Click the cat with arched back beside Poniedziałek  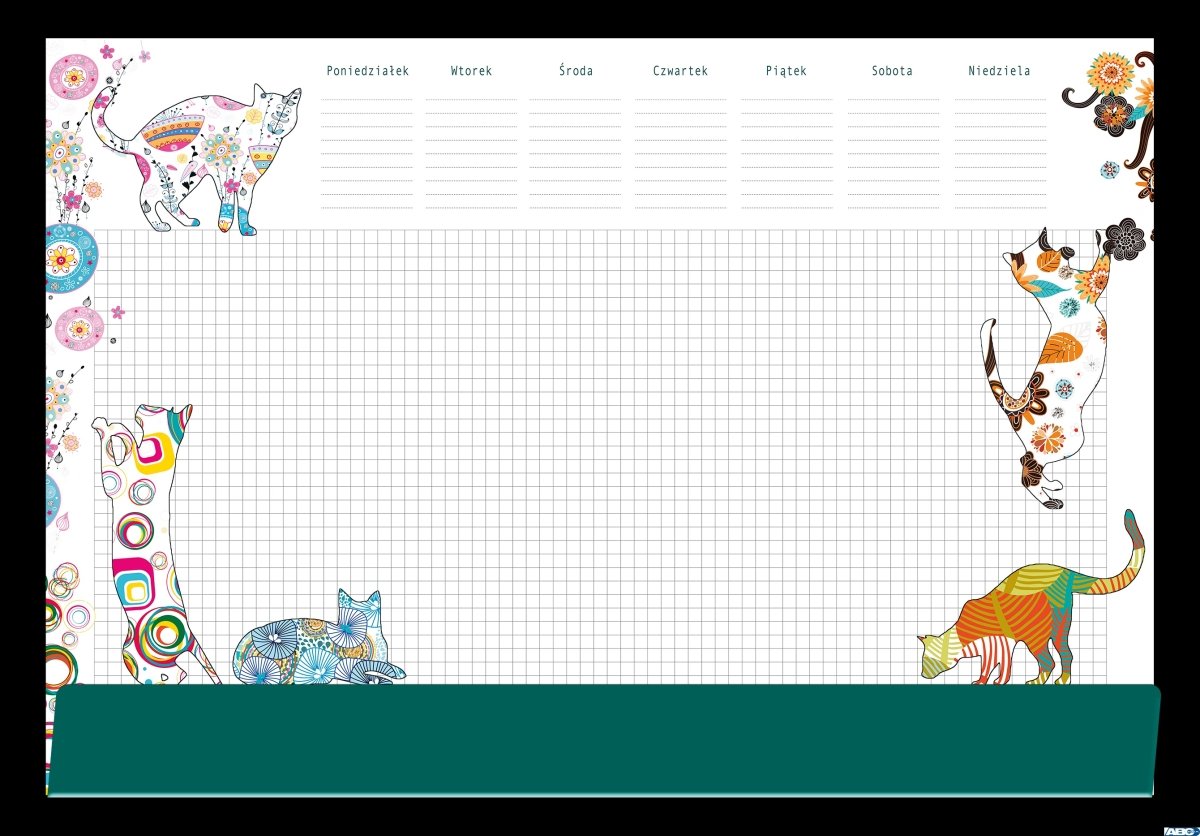click(x=197, y=160)
